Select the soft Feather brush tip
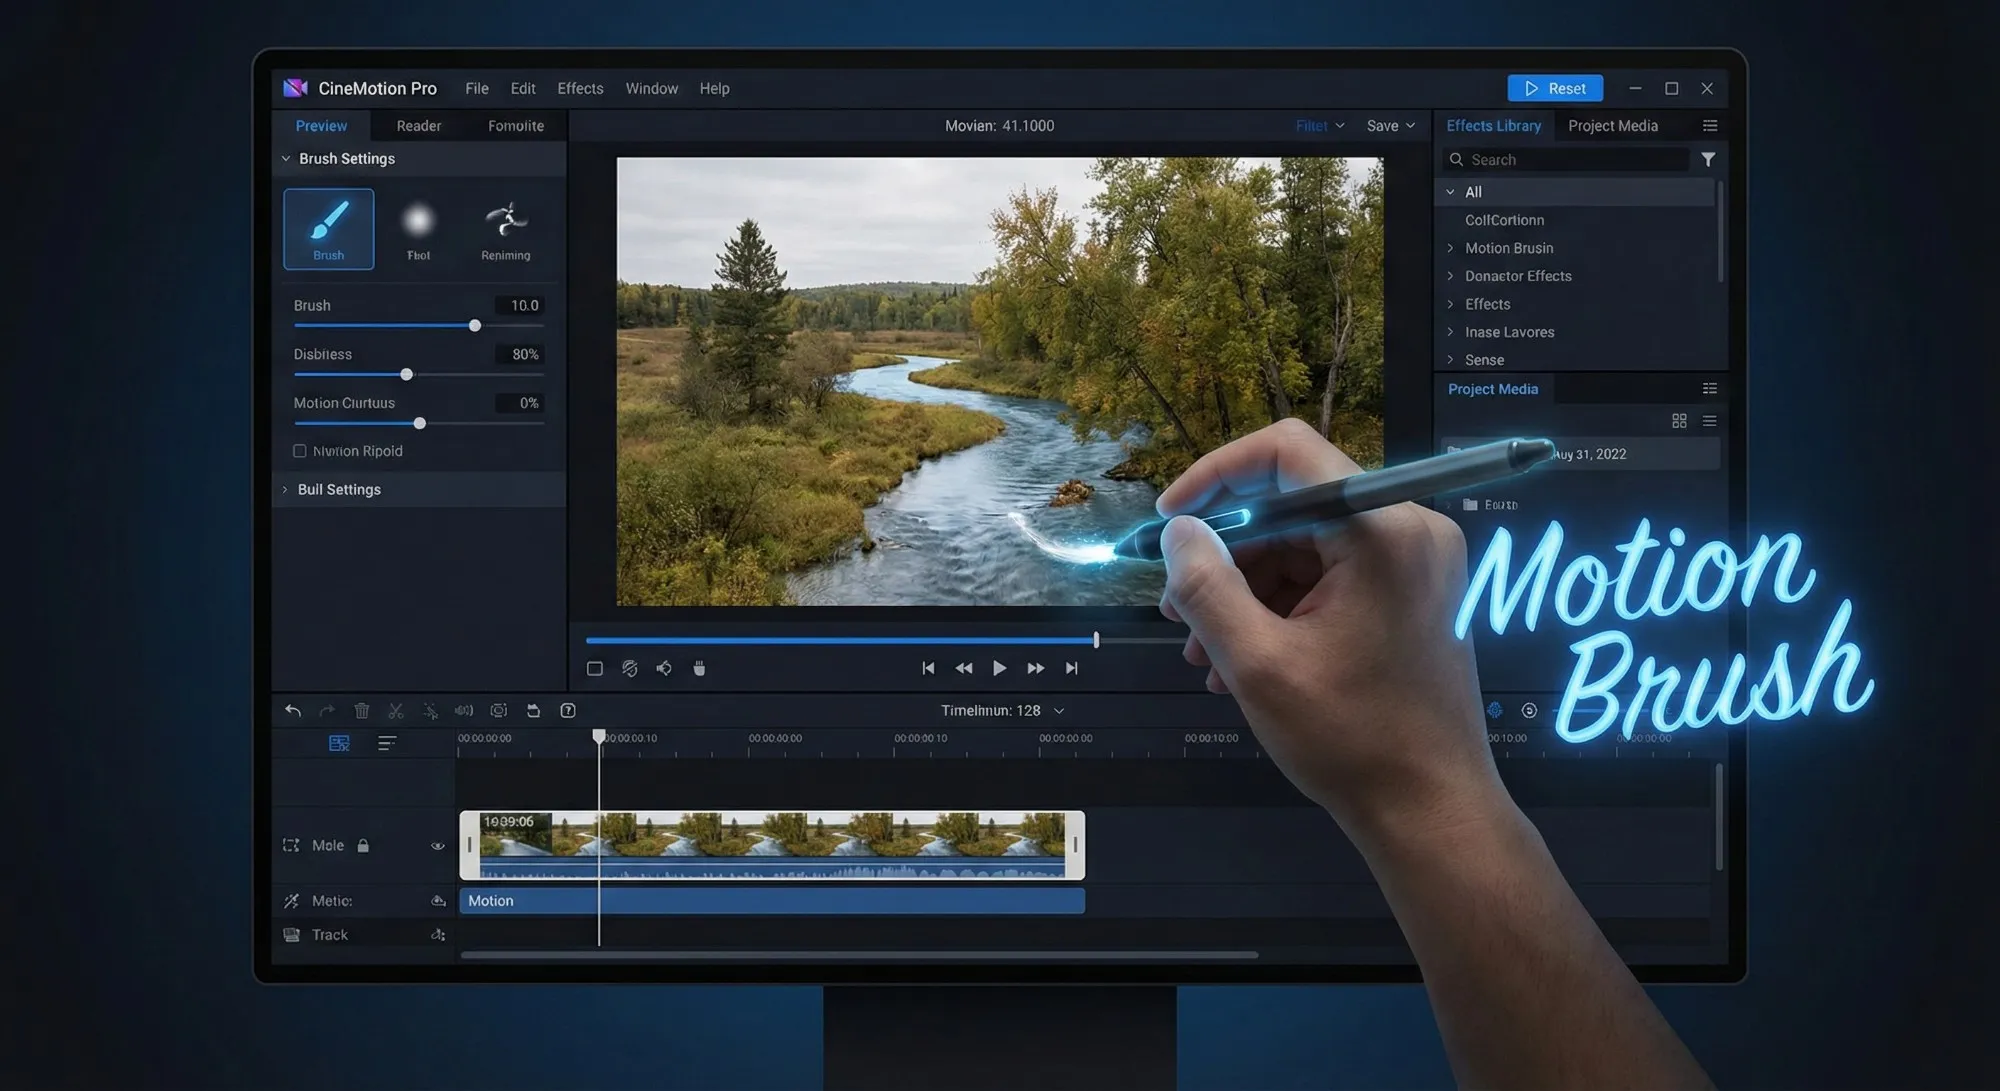The image size is (2000, 1091). 418,229
